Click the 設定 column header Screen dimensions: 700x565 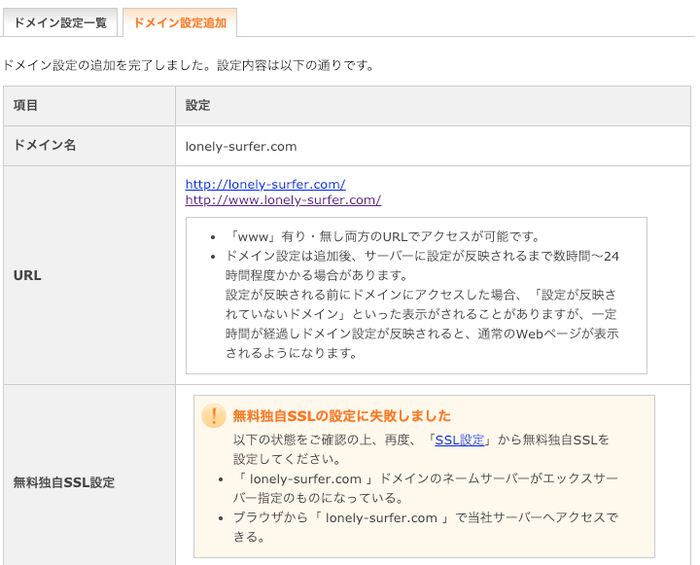pyautogui.click(x=198, y=105)
